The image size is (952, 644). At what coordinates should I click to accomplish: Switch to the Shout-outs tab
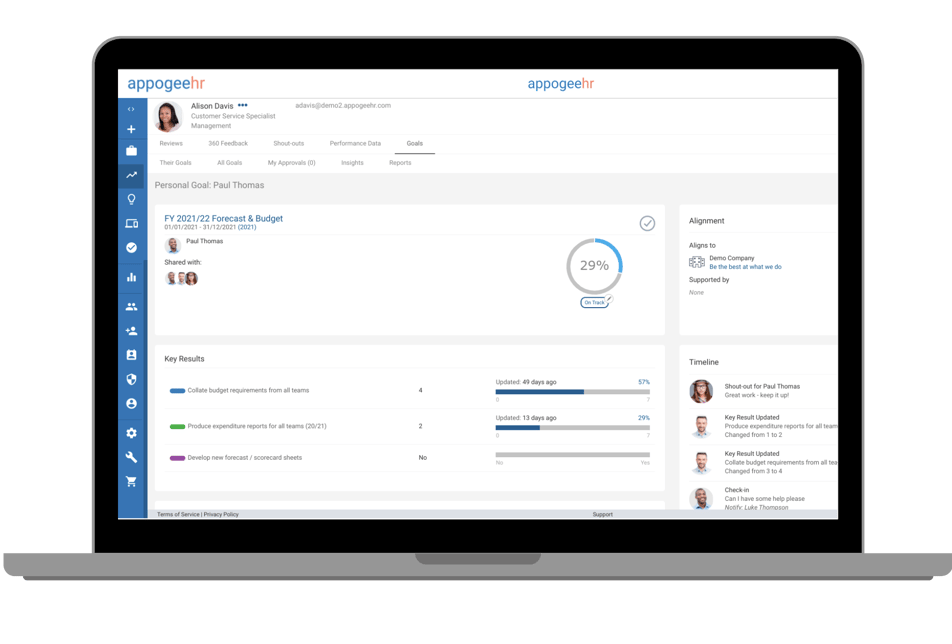point(289,143)
